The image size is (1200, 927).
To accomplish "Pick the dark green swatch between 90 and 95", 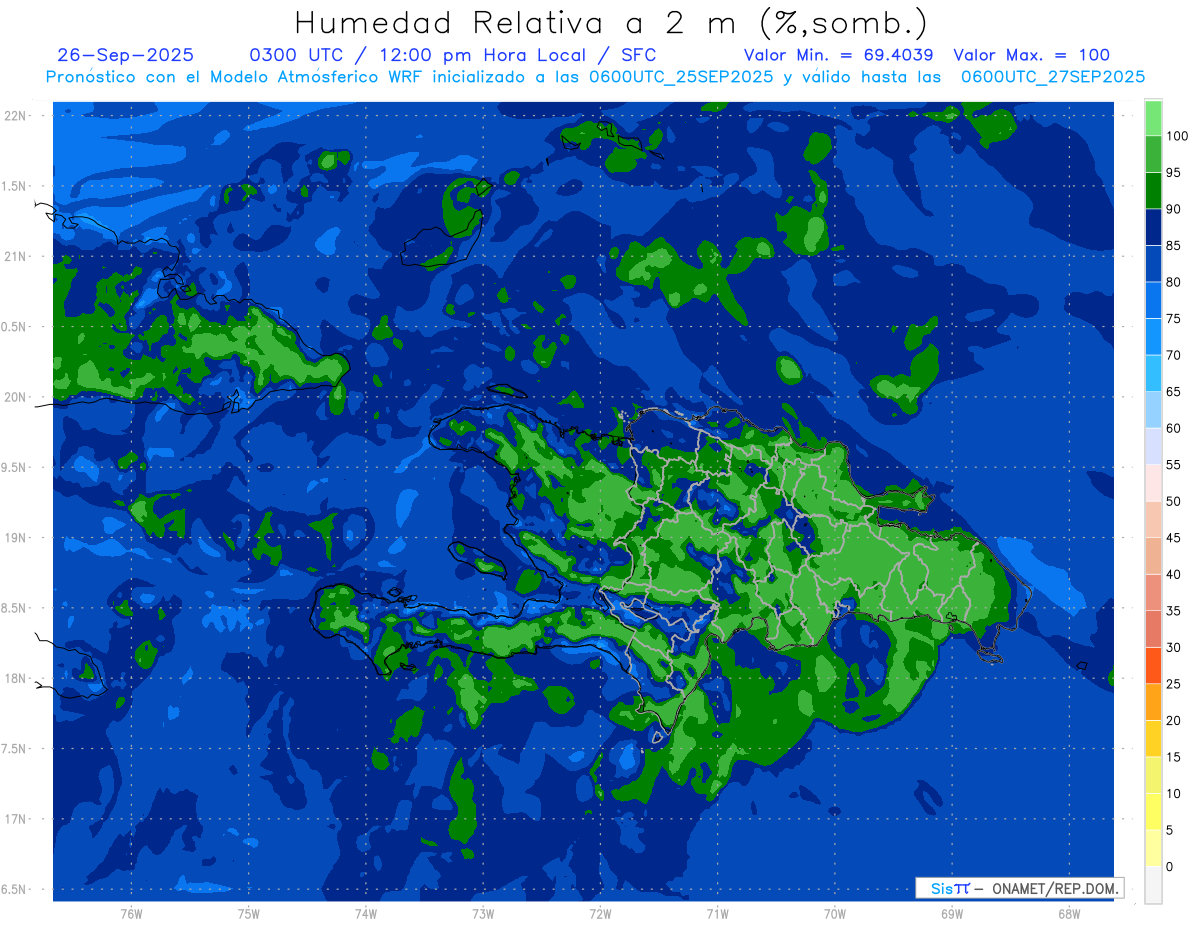I will point(1153,190).
